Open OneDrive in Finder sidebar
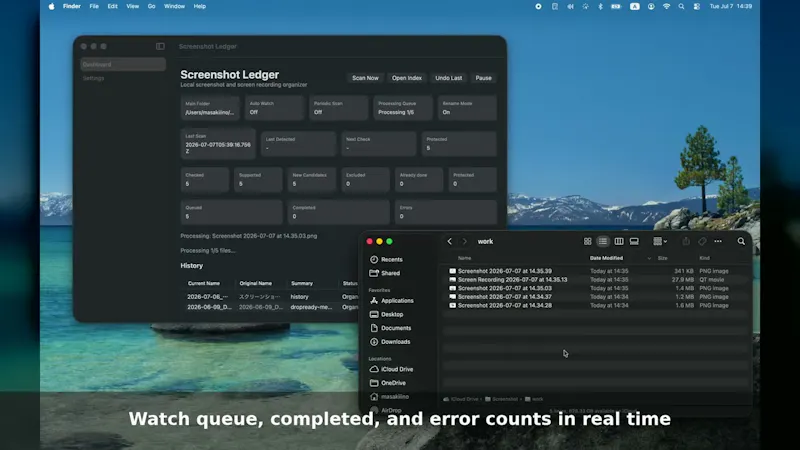The image size is (800, 450). tap(388, 383)
